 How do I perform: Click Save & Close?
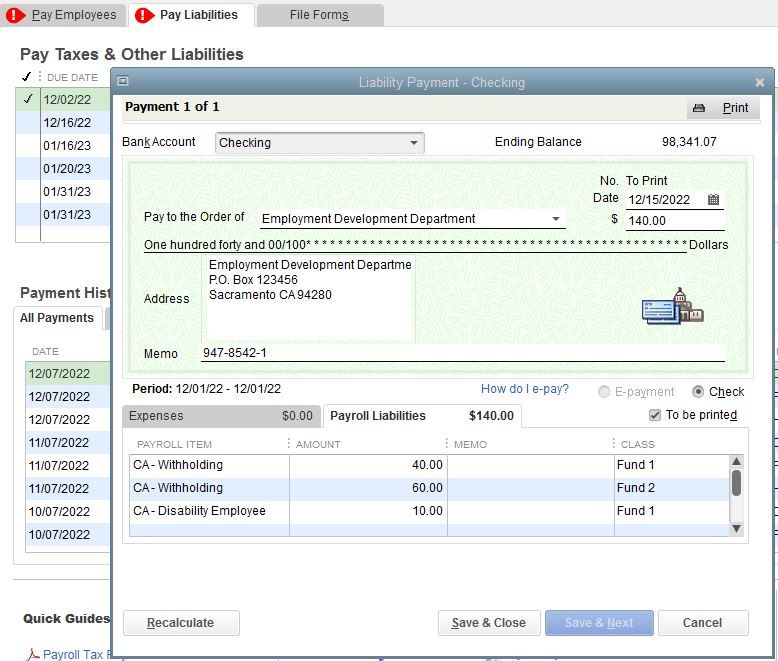(489, 623)
